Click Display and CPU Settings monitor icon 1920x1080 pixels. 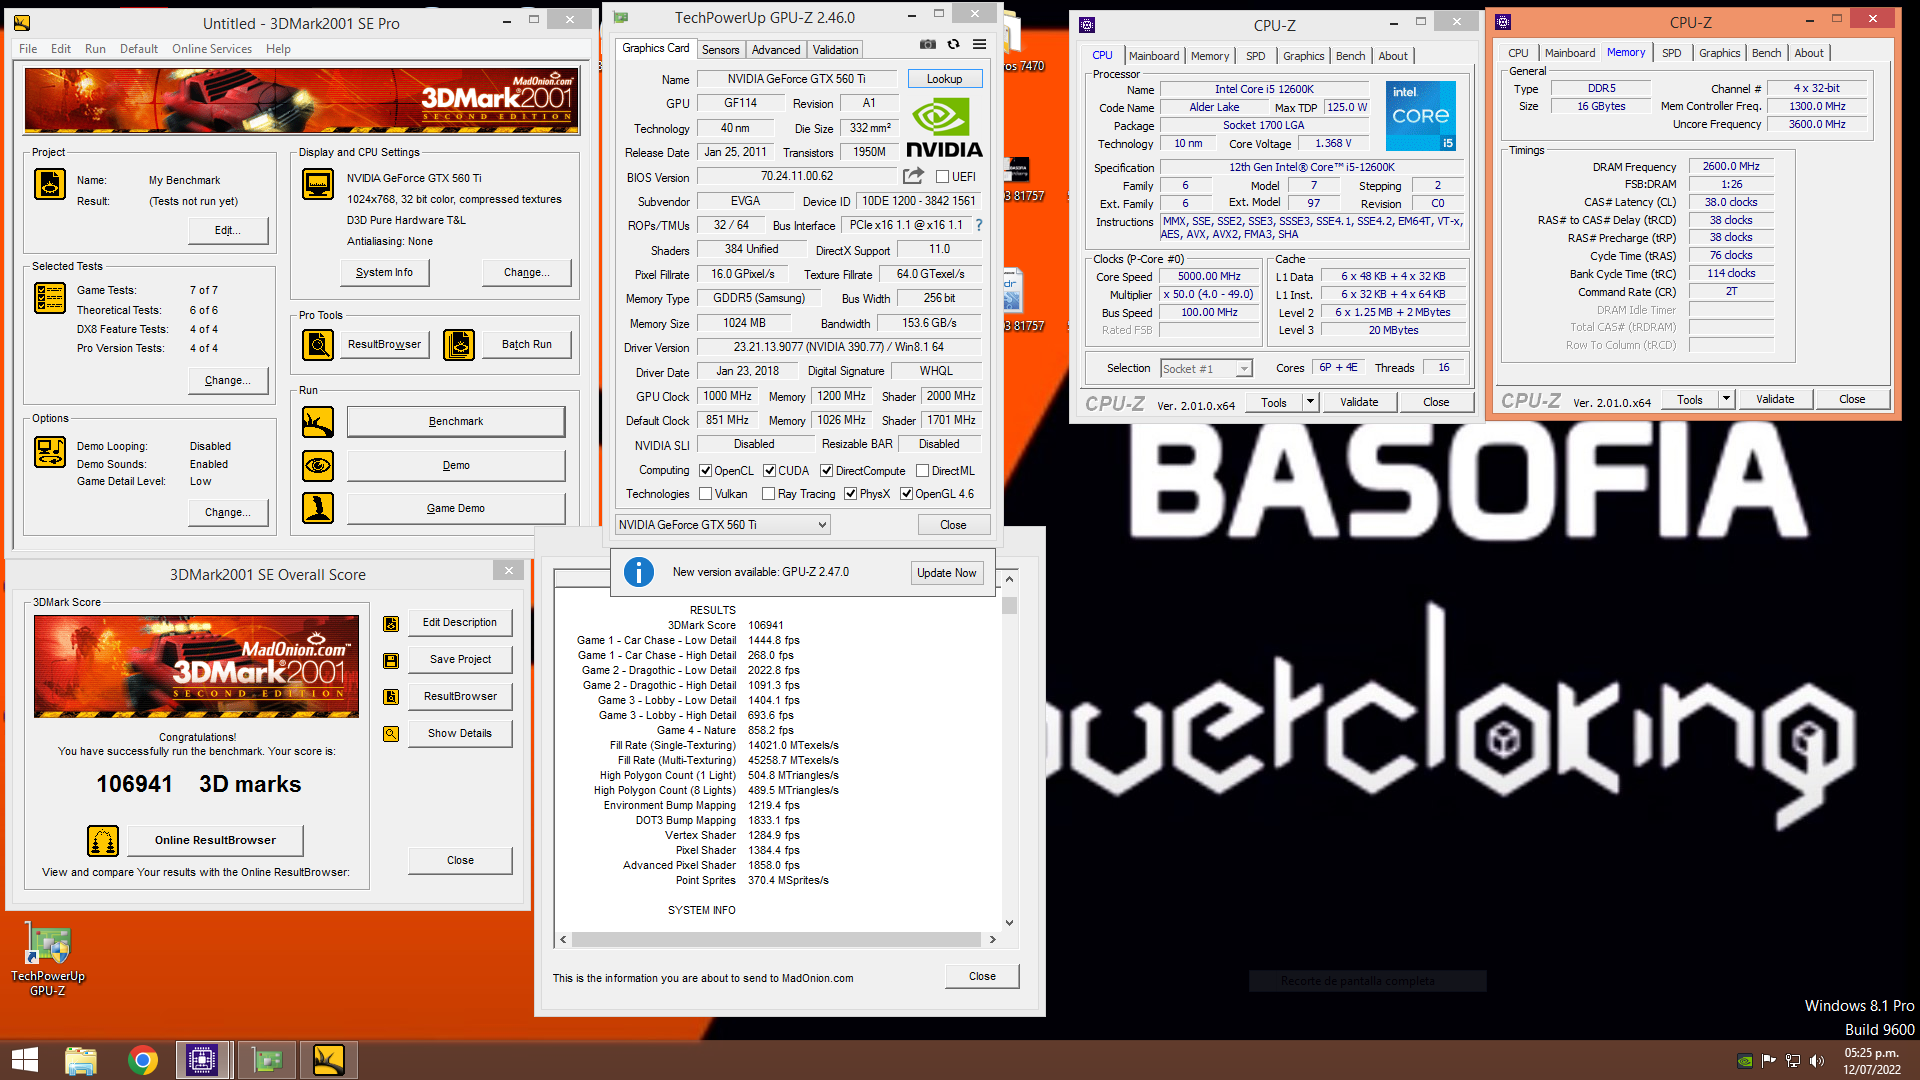318,184
